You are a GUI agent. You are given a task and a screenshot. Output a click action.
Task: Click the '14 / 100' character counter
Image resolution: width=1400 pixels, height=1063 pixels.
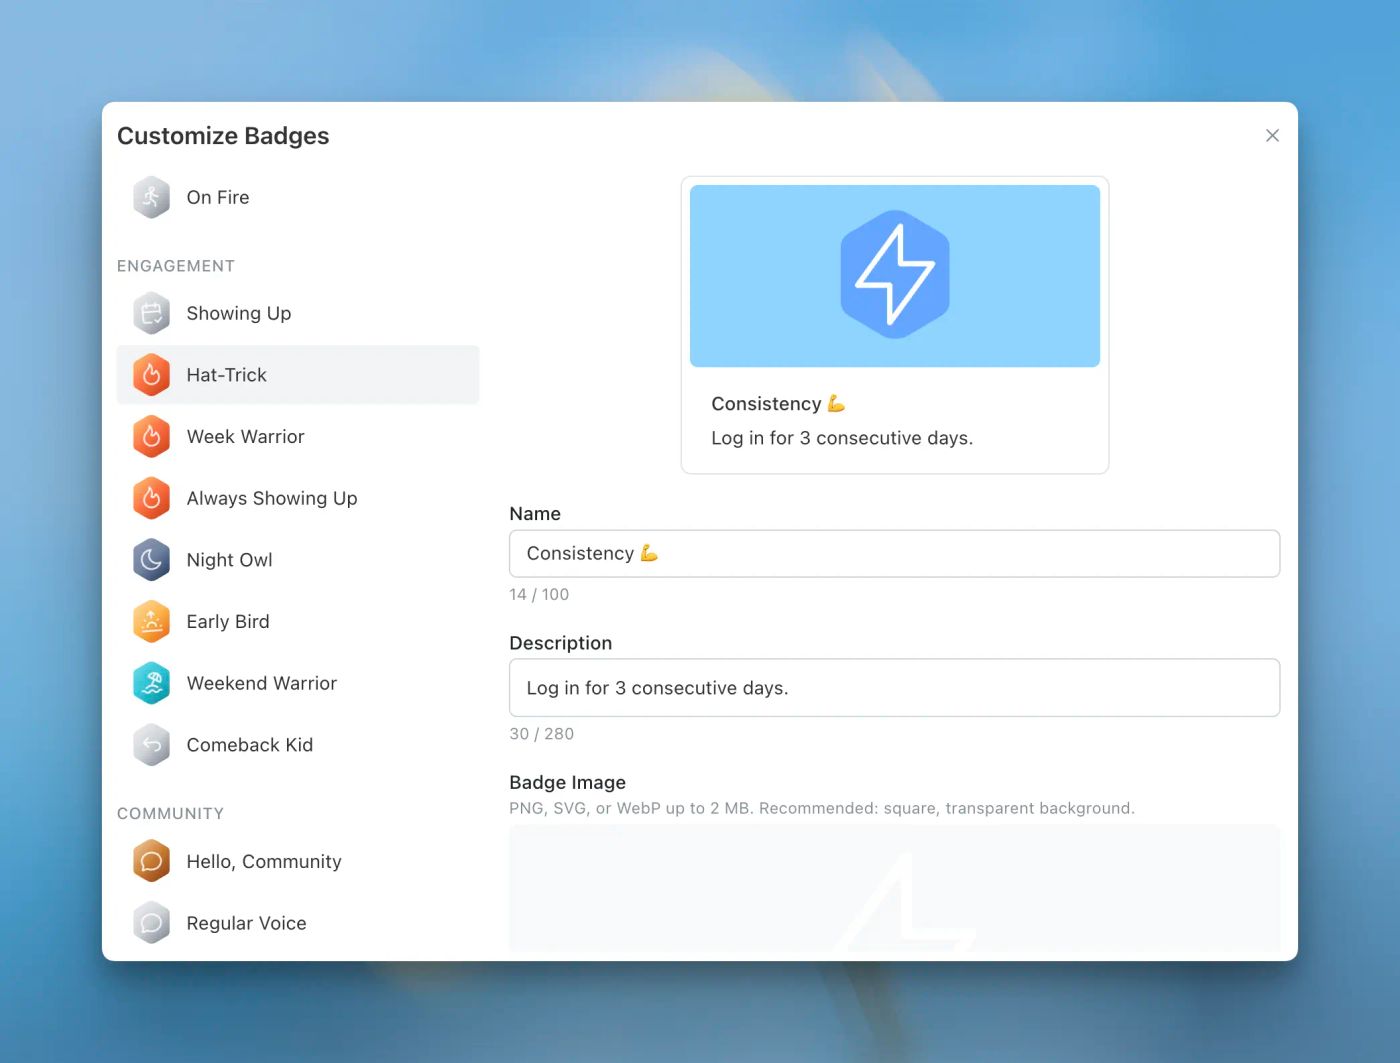pos(539,594)
